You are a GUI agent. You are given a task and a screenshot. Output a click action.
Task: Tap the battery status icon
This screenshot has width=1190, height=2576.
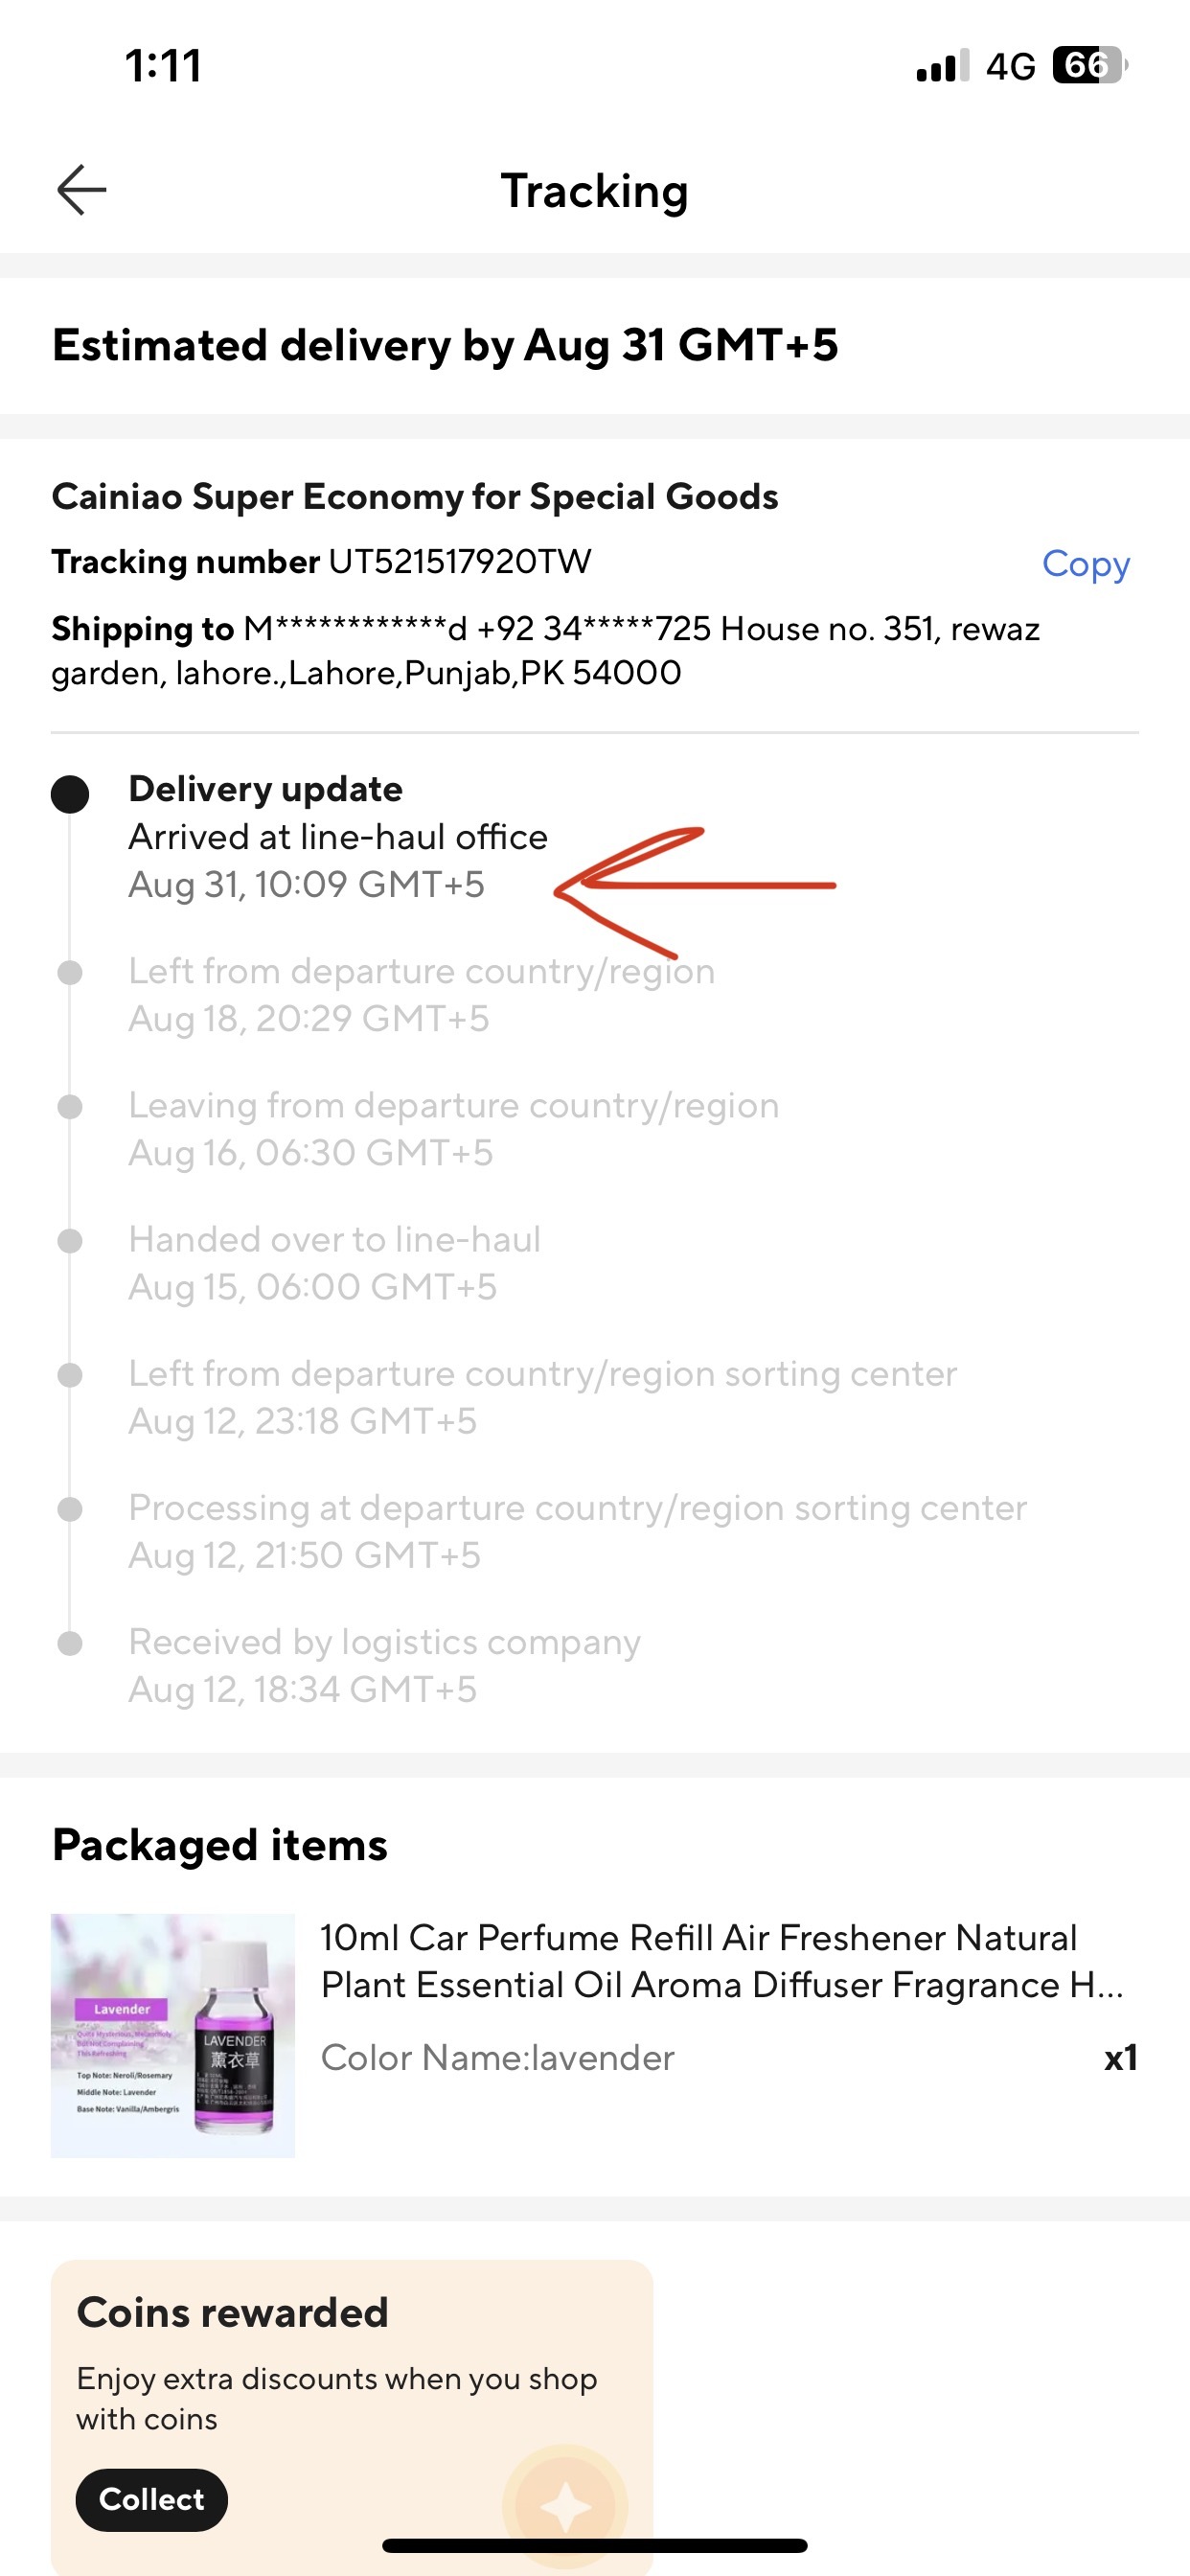coord(1090,66)
